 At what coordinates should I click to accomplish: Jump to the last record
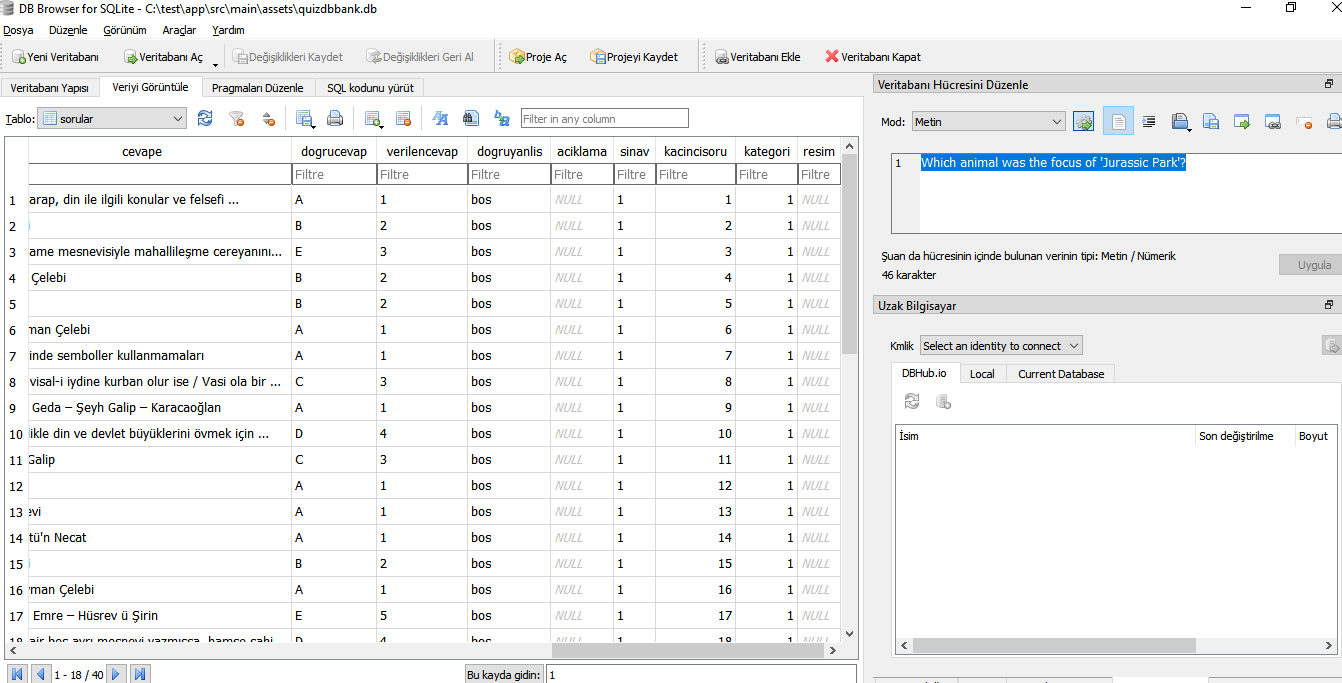coord(140,674)
